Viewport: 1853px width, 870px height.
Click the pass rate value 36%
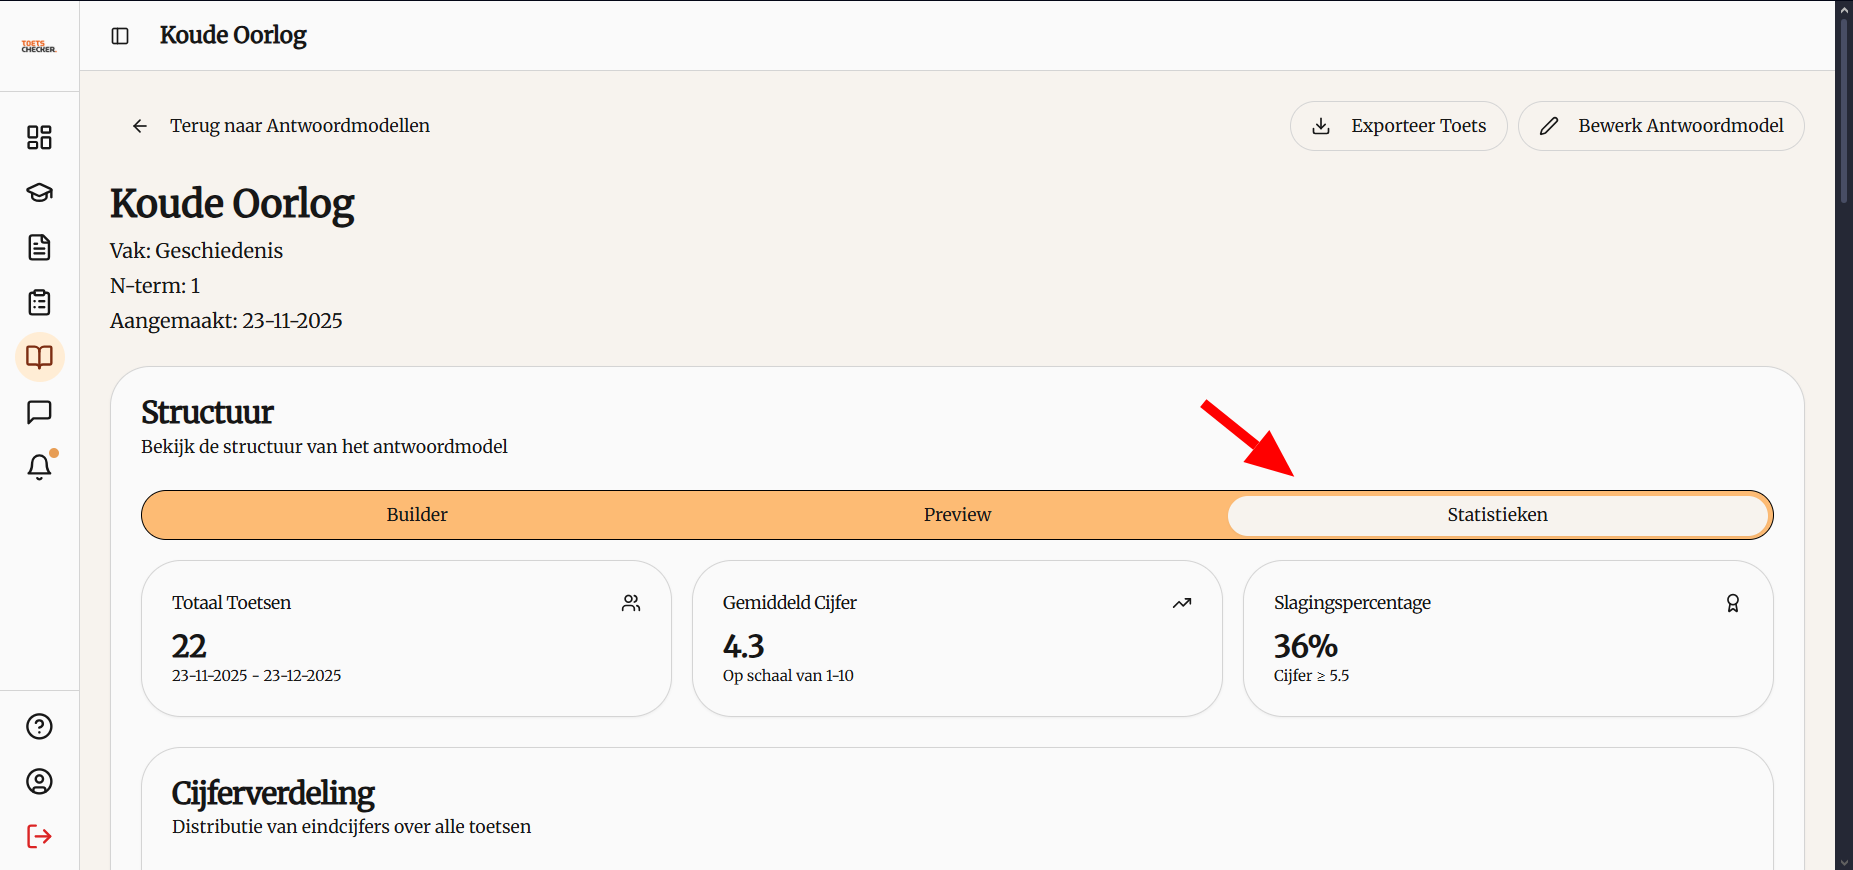pos(1306,646)
